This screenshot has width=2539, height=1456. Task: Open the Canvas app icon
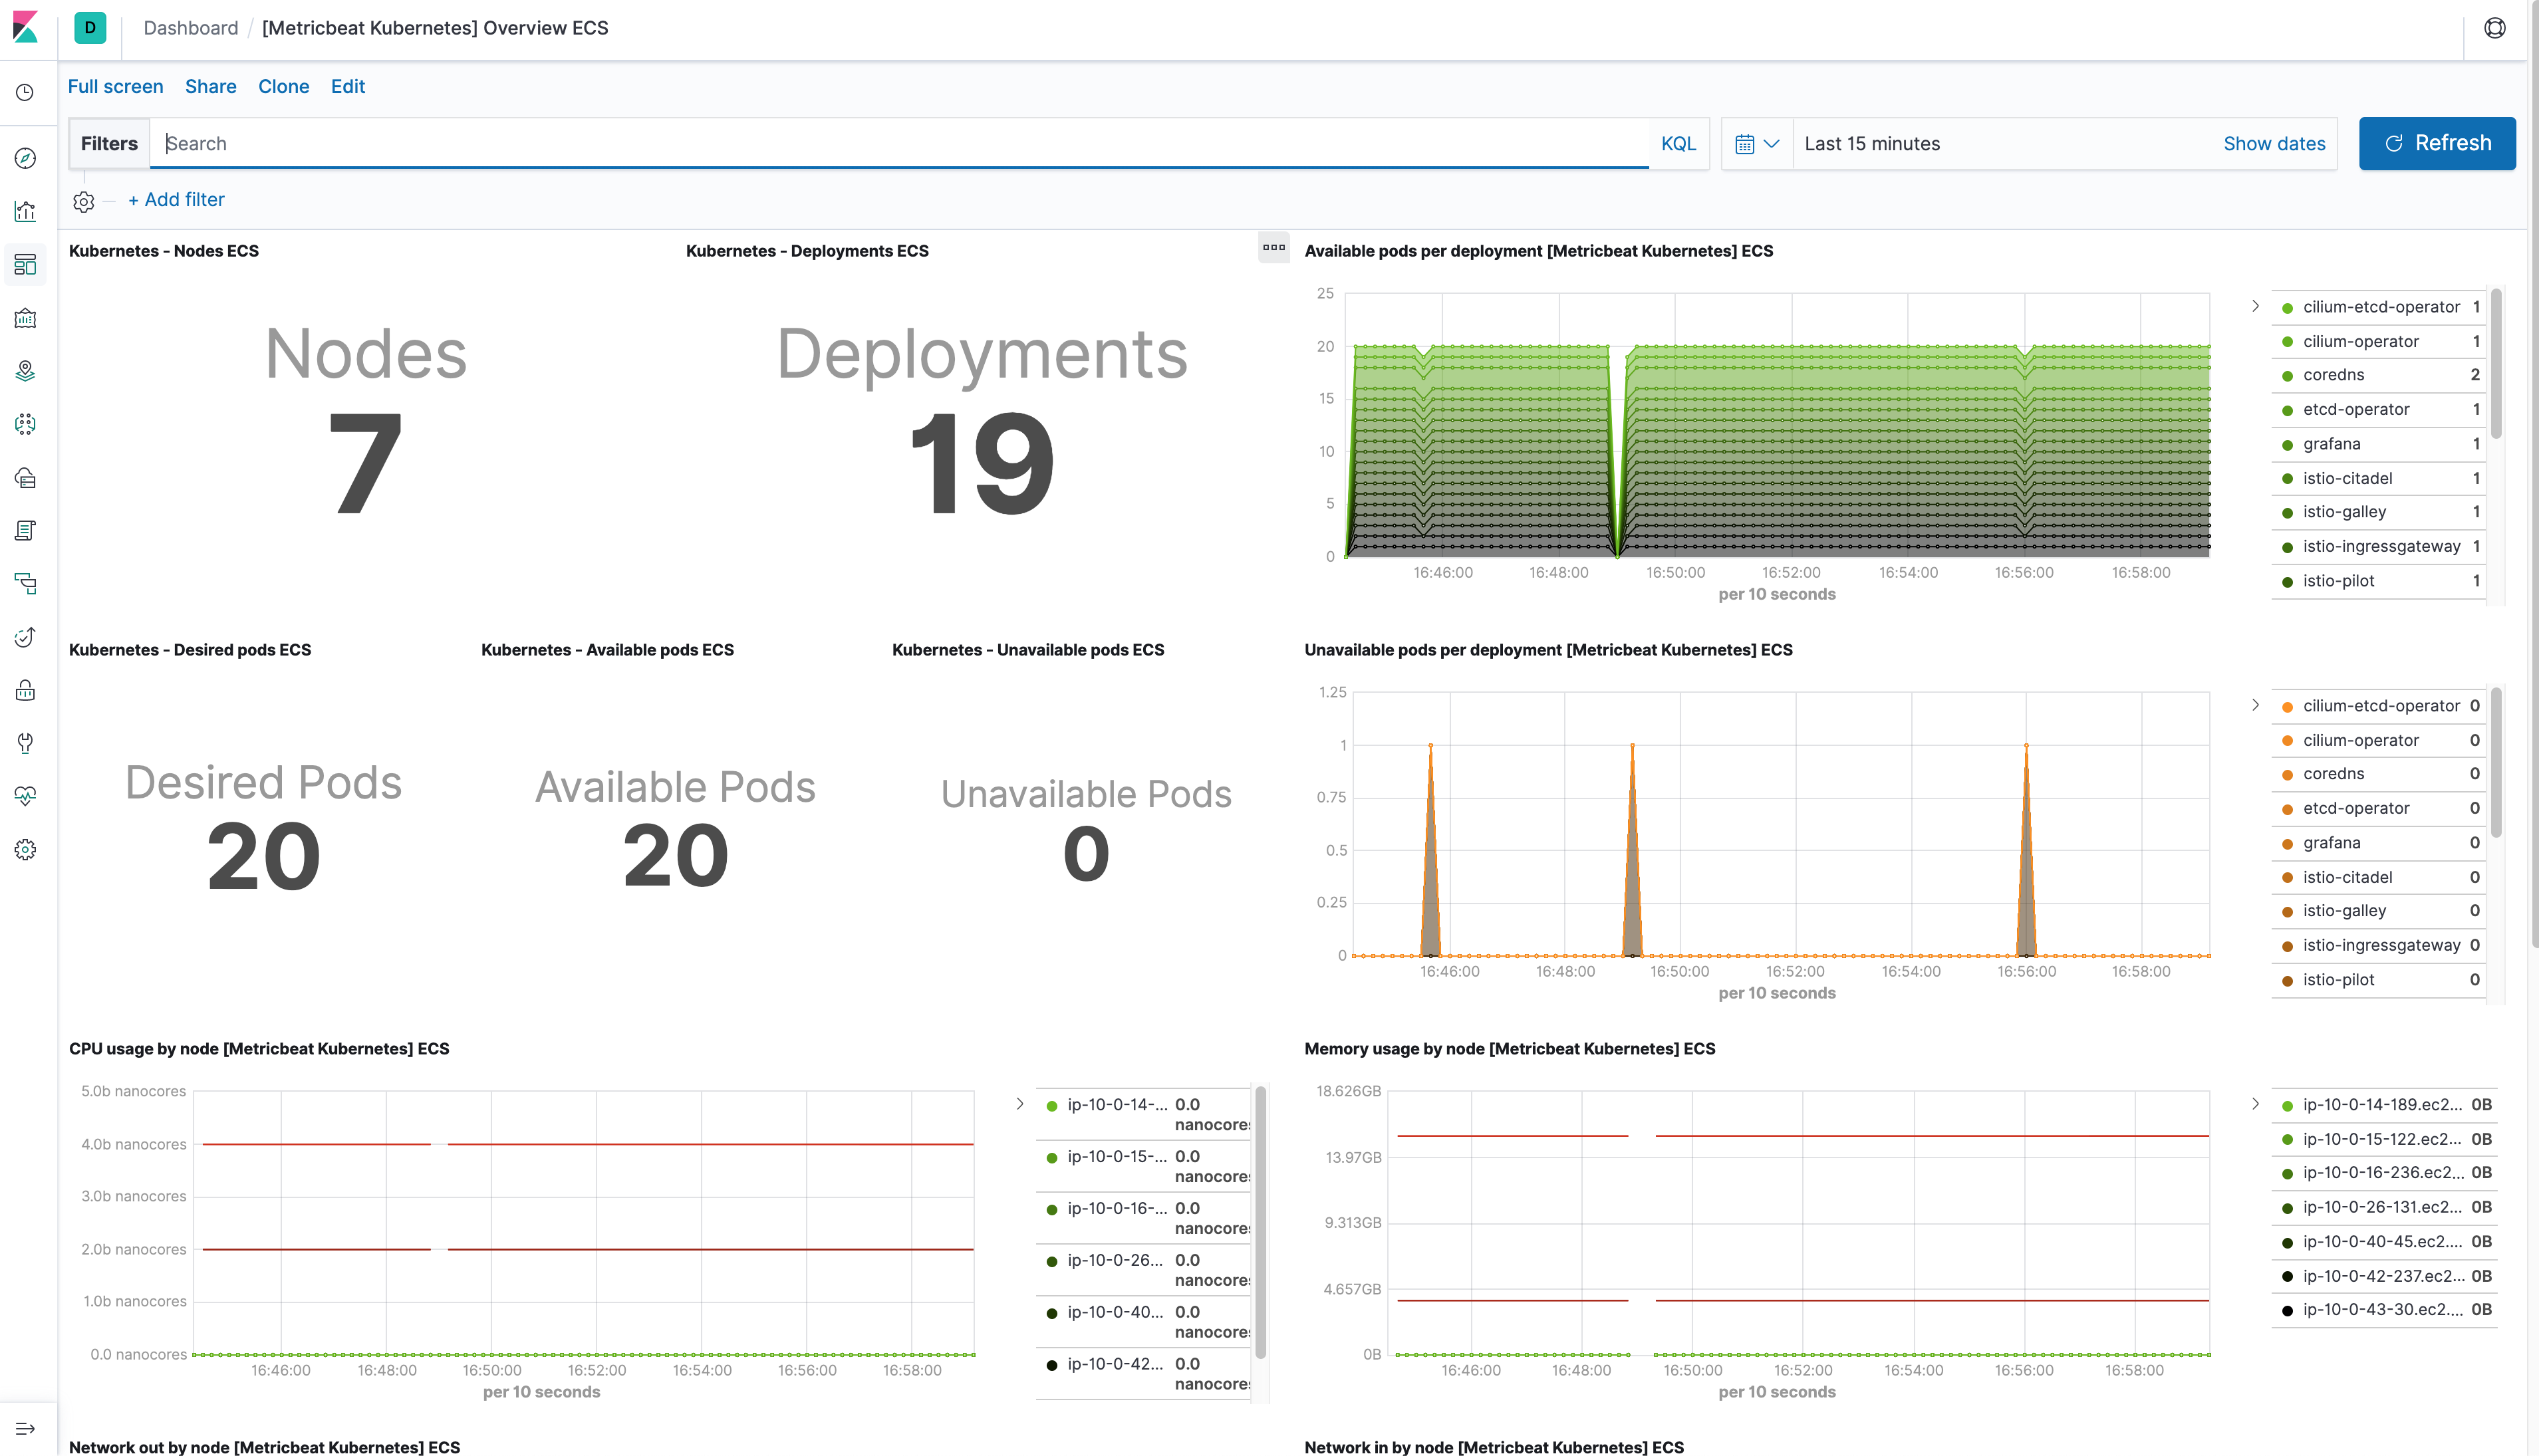(x=25, y=318)
